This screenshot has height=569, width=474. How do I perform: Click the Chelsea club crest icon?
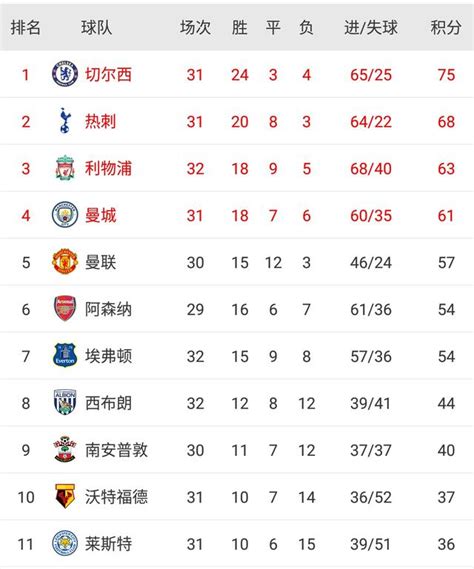pyautogui.click(x=65, y=74)
